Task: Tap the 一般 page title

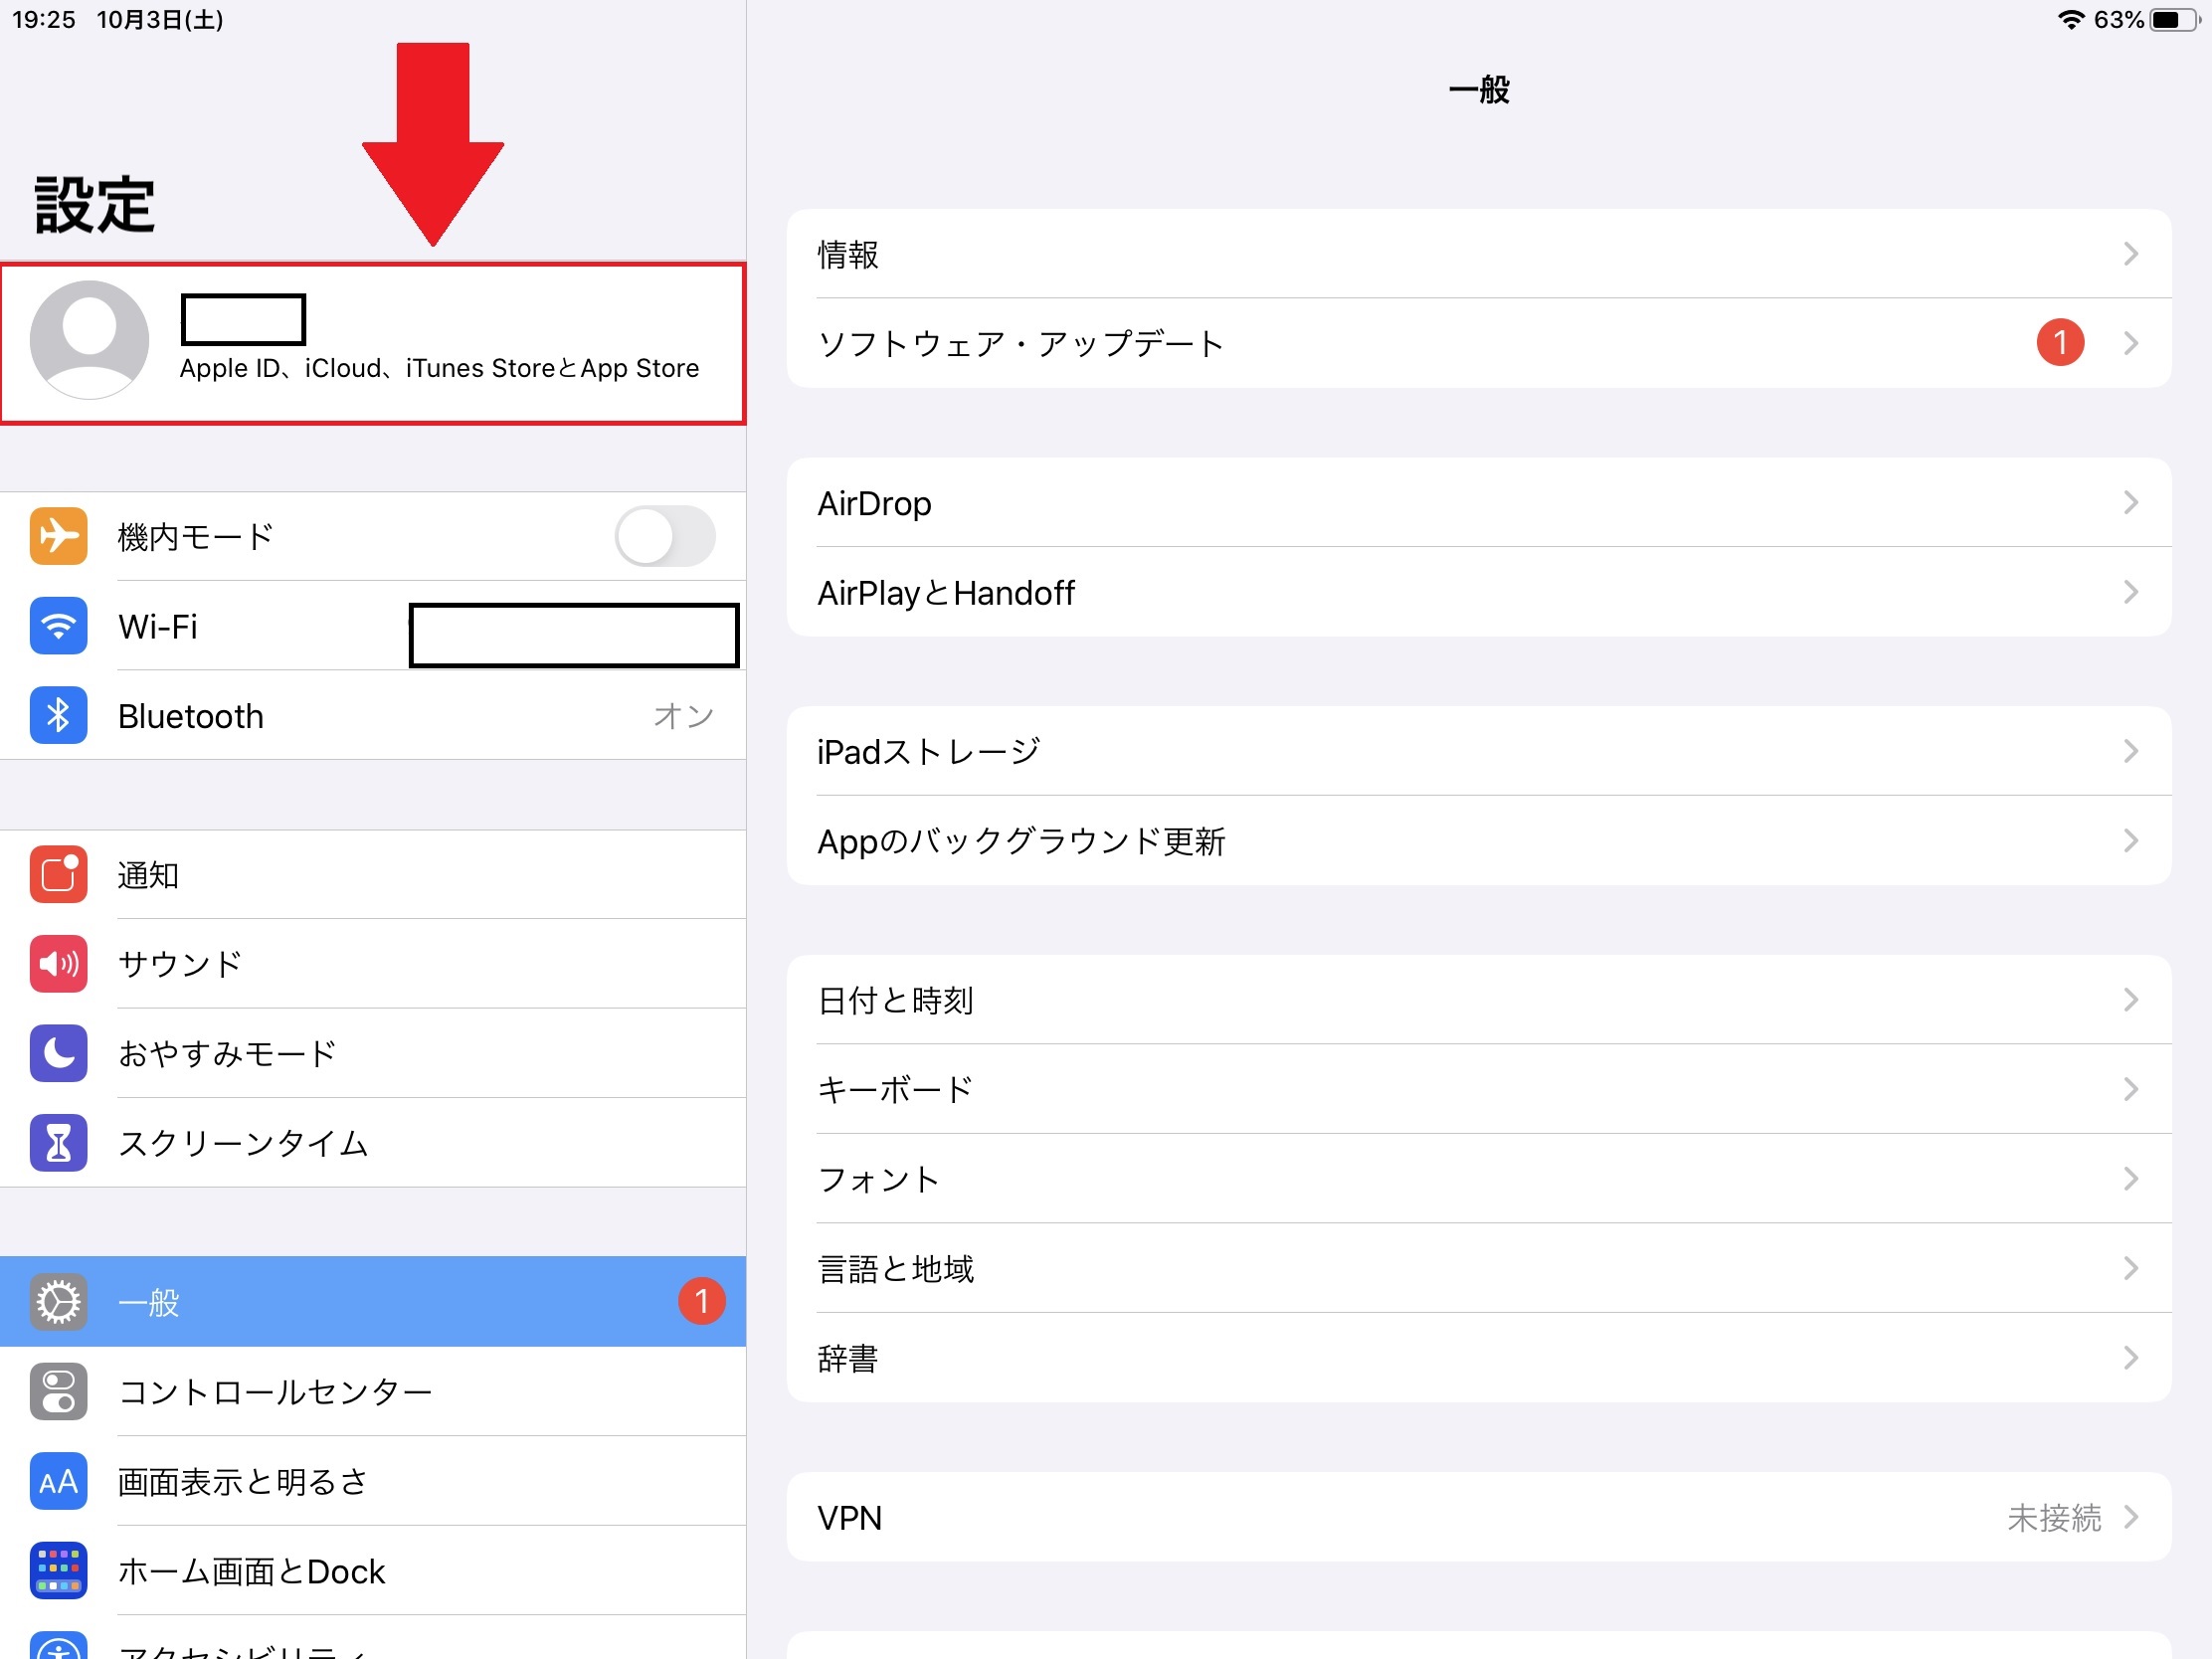Action: click(1479, 90)
